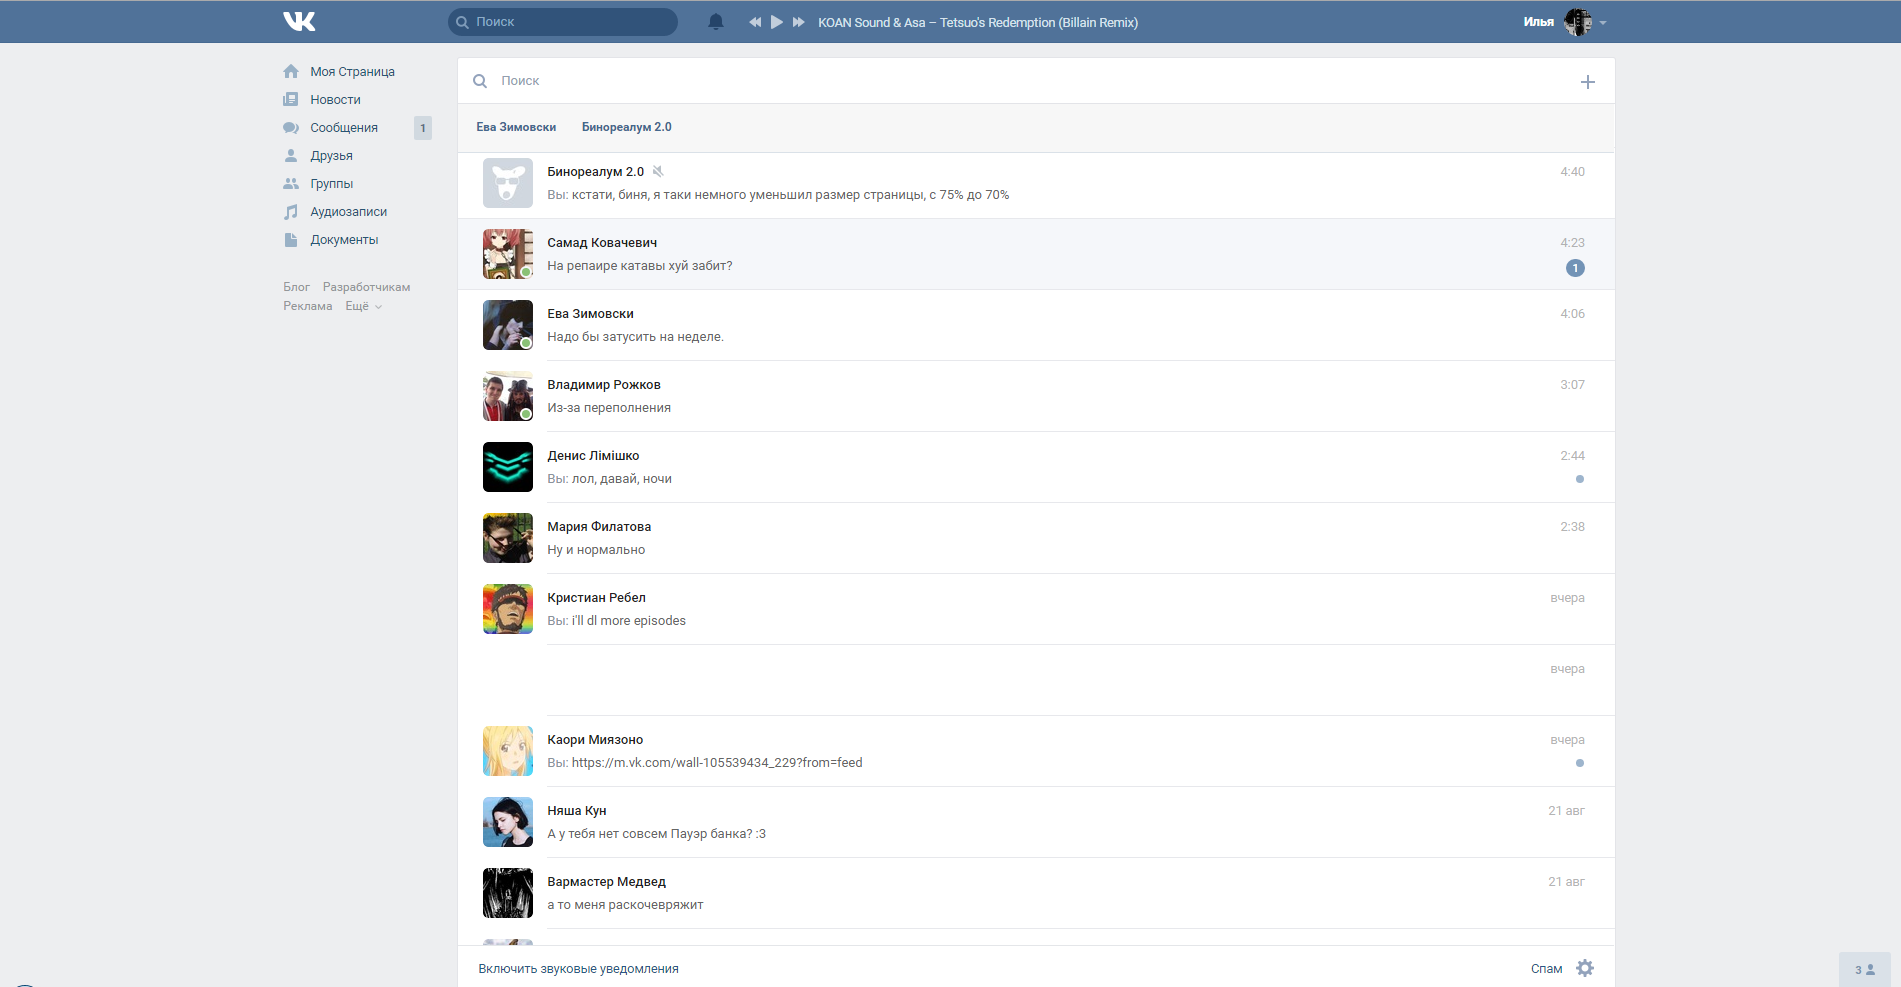Click the home icon beside Моя Страница
The image size is (1901, 987).
[x=291, y=71]
